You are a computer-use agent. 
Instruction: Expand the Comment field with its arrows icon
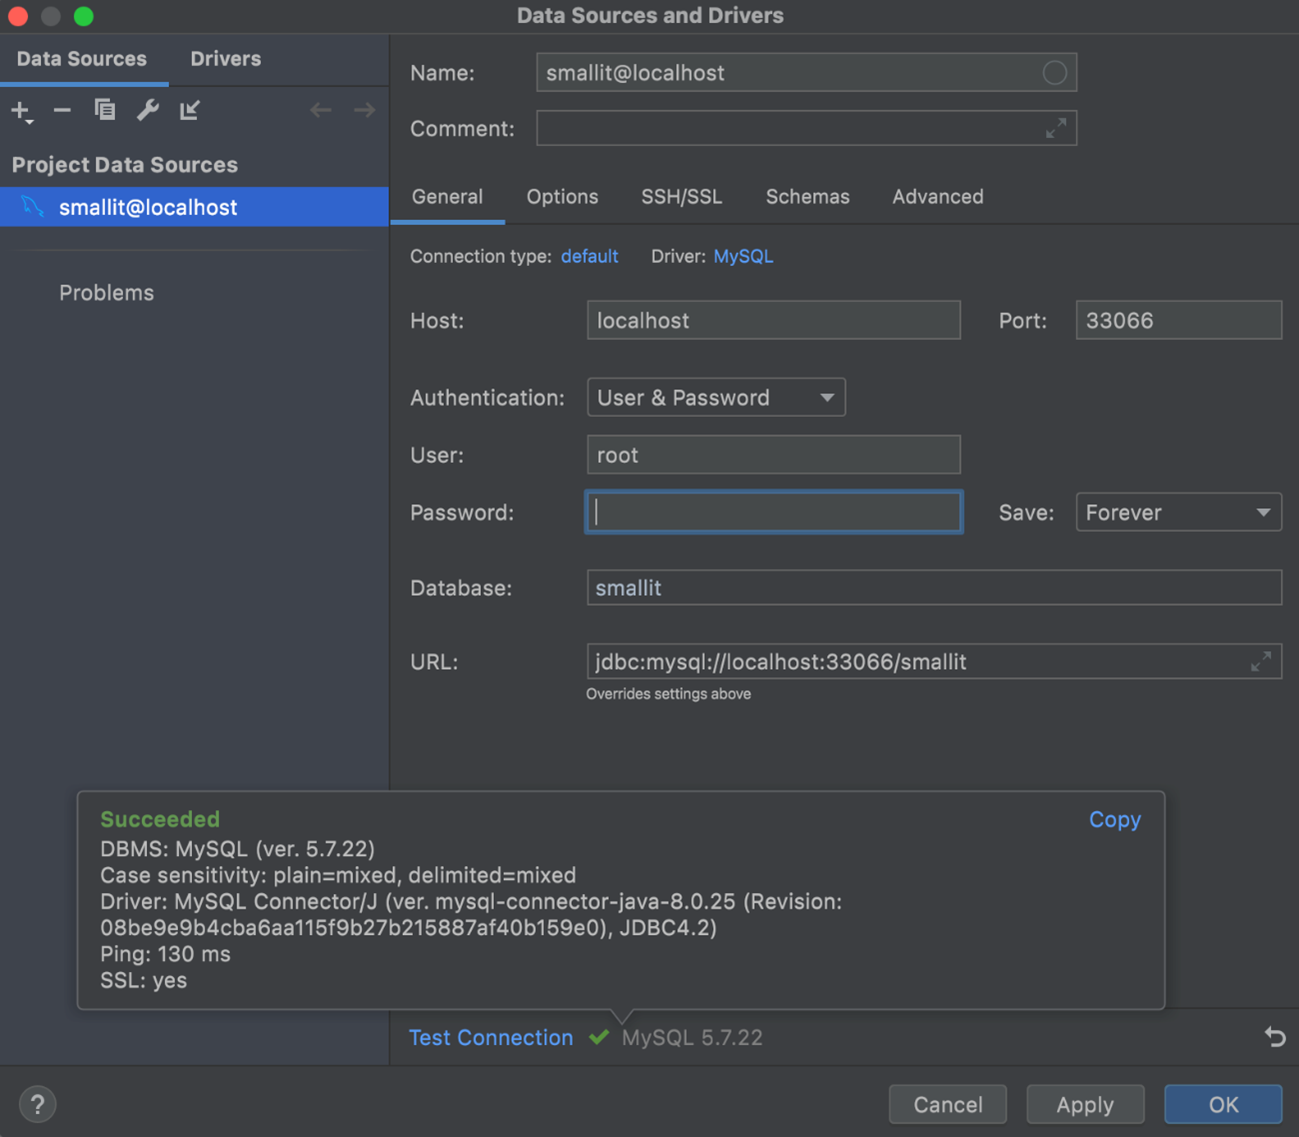click(1056, 129)
